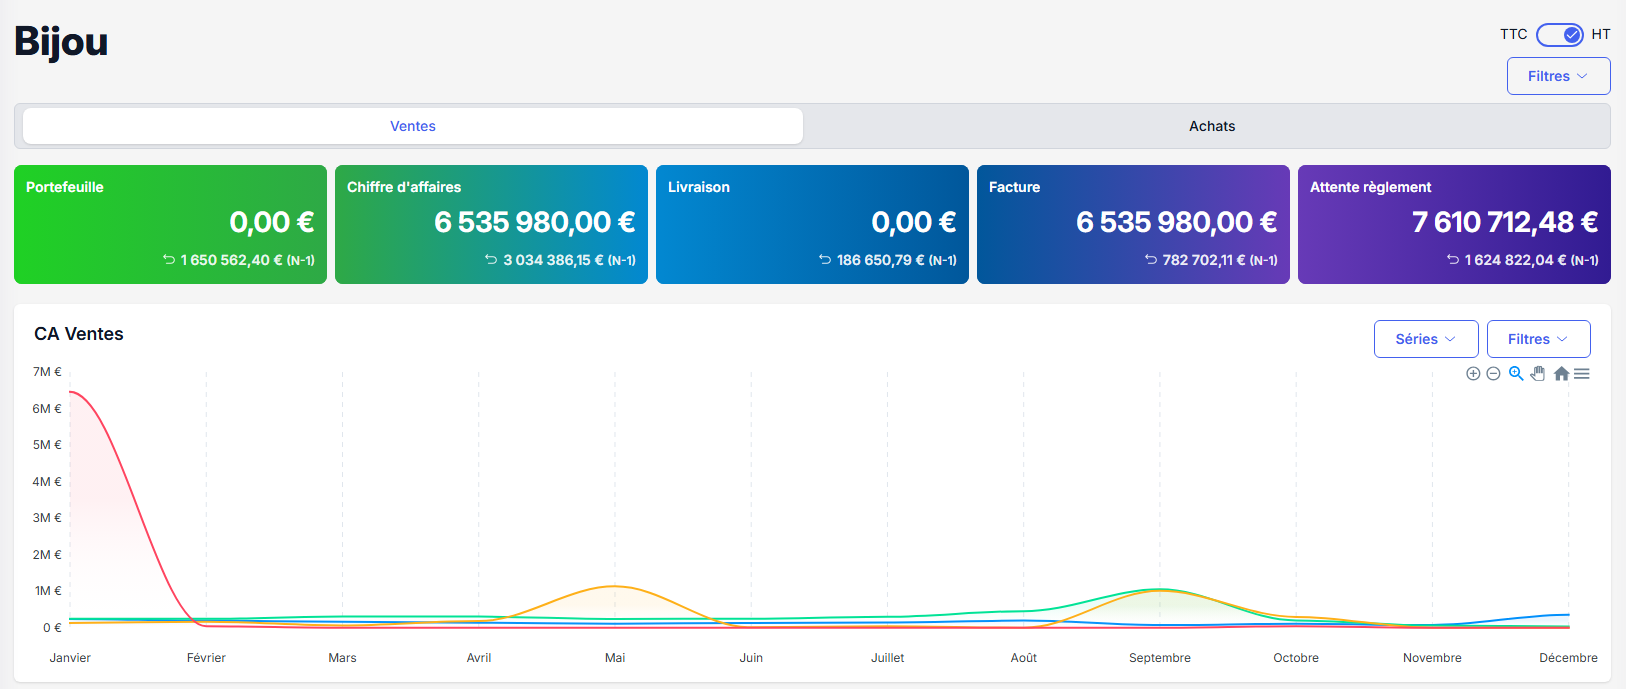
Task: Open the Chiffre d'affaires card
Action: click(x=491, y=224)
